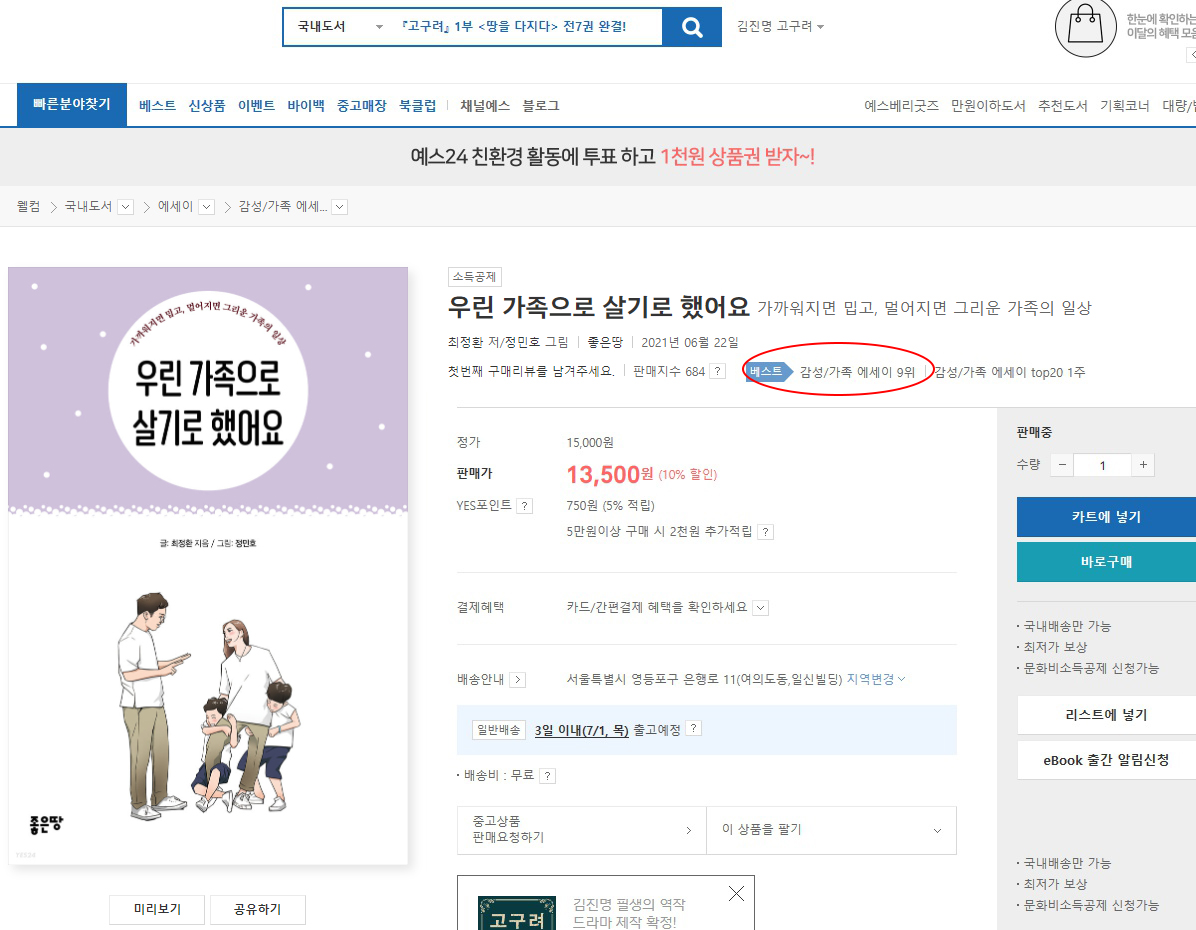Click 첫번째 구매리뷰를 남겨주세요 link
Viewport: 1196px width, 930px height.
(531, 372)
